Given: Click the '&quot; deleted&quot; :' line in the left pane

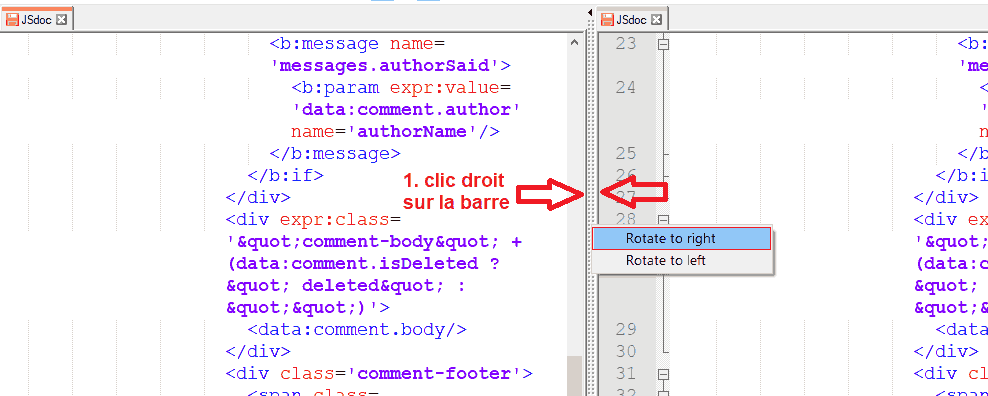Looking at the screenshot, I should (346, 286).
